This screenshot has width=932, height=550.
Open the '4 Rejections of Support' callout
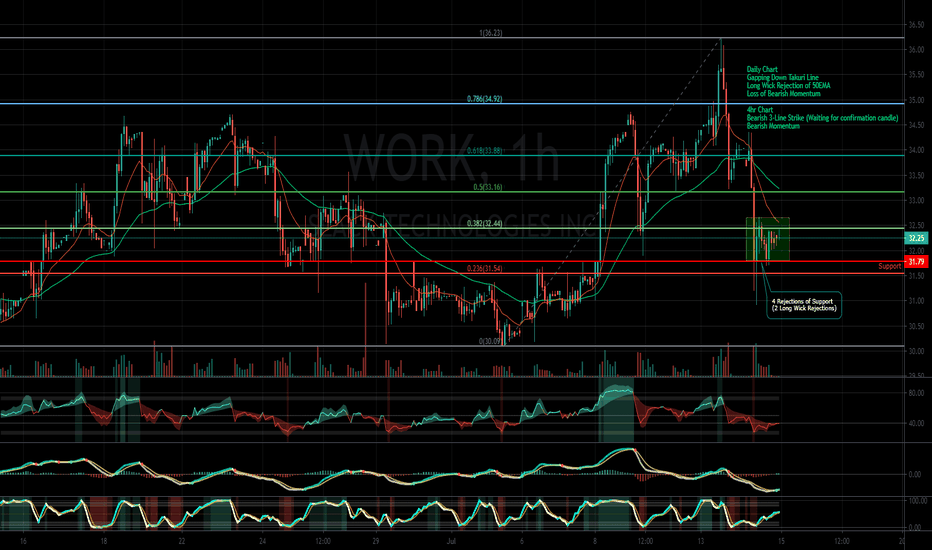[x=804, y=305]
